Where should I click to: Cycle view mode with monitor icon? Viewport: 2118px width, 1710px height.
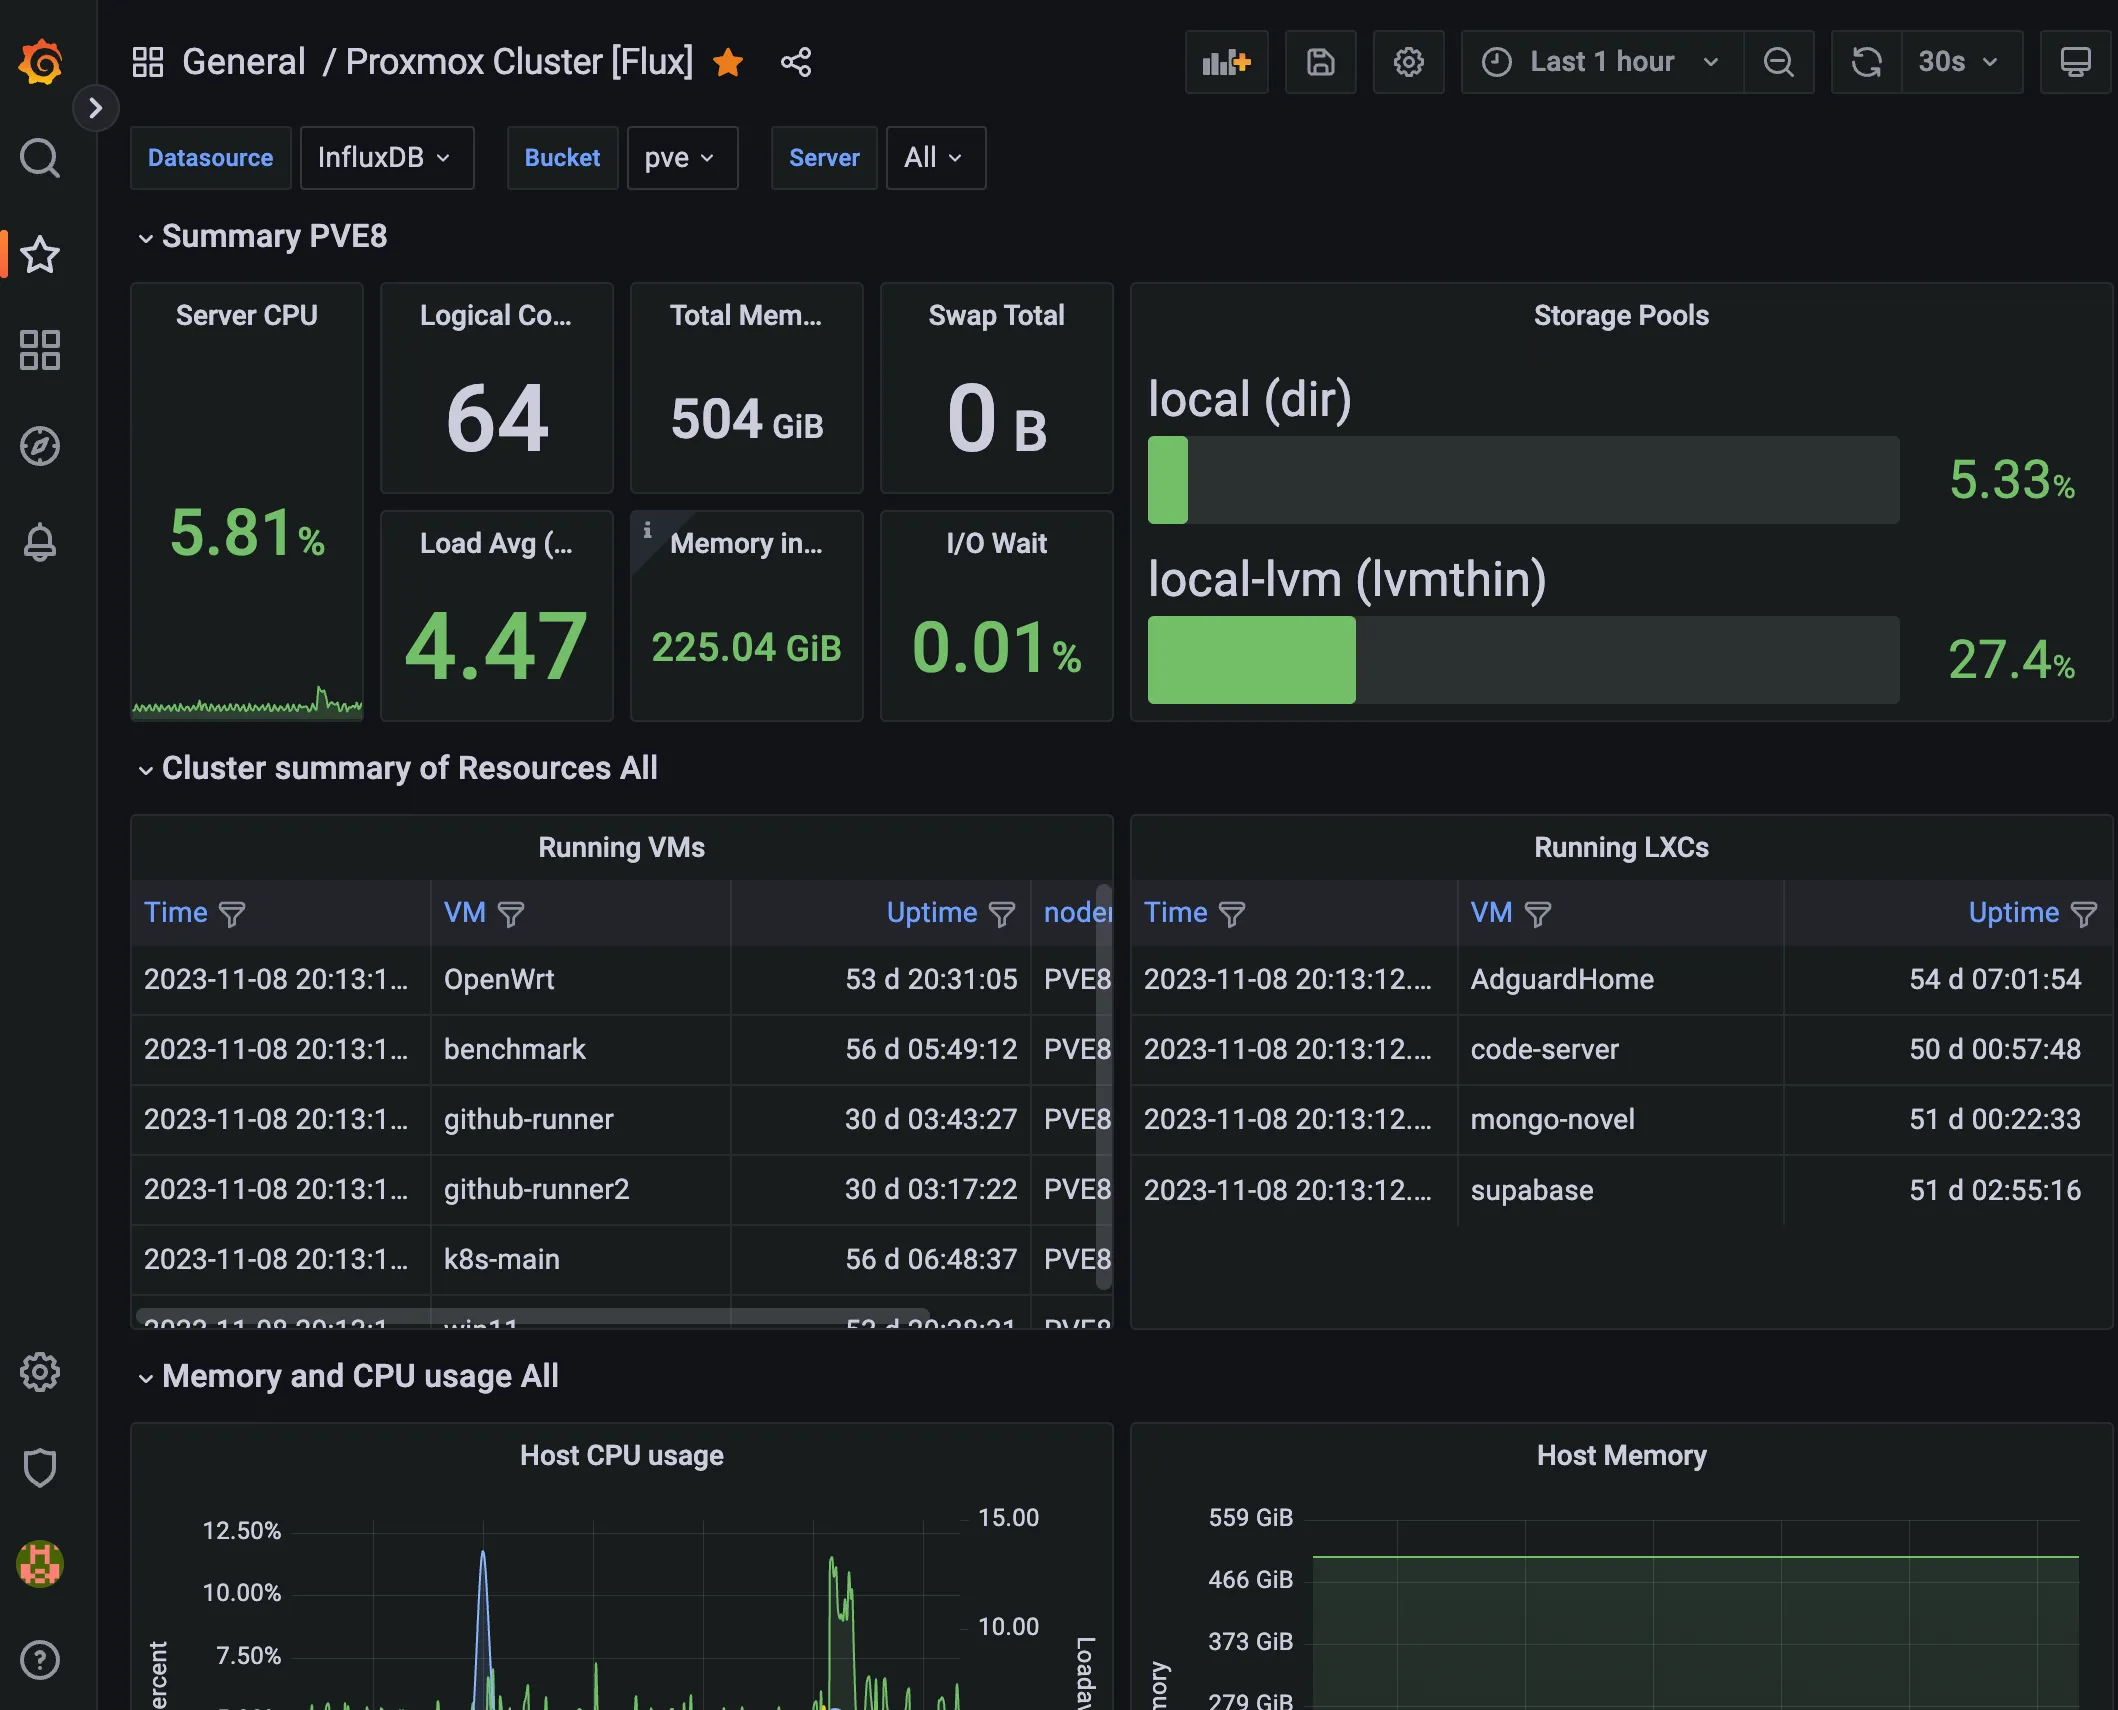pyautogui.click(x=2076, y=62)
